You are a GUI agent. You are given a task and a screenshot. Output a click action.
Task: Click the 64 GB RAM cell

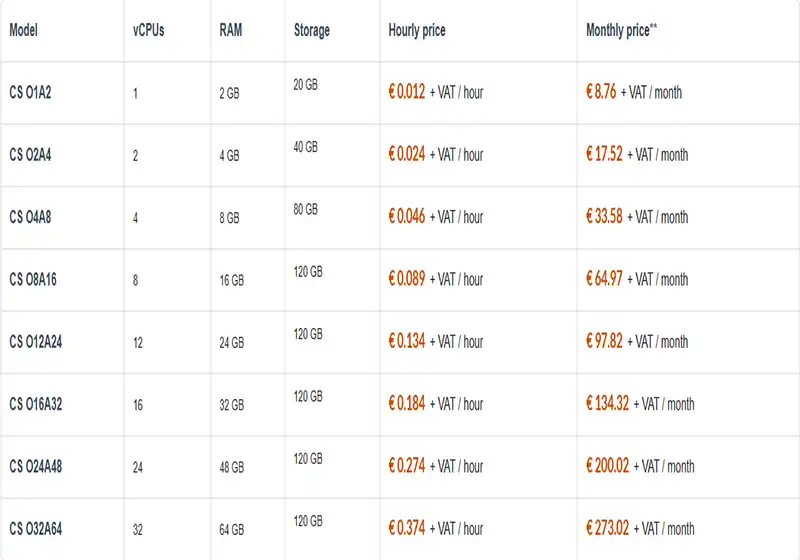pos(231,529)
